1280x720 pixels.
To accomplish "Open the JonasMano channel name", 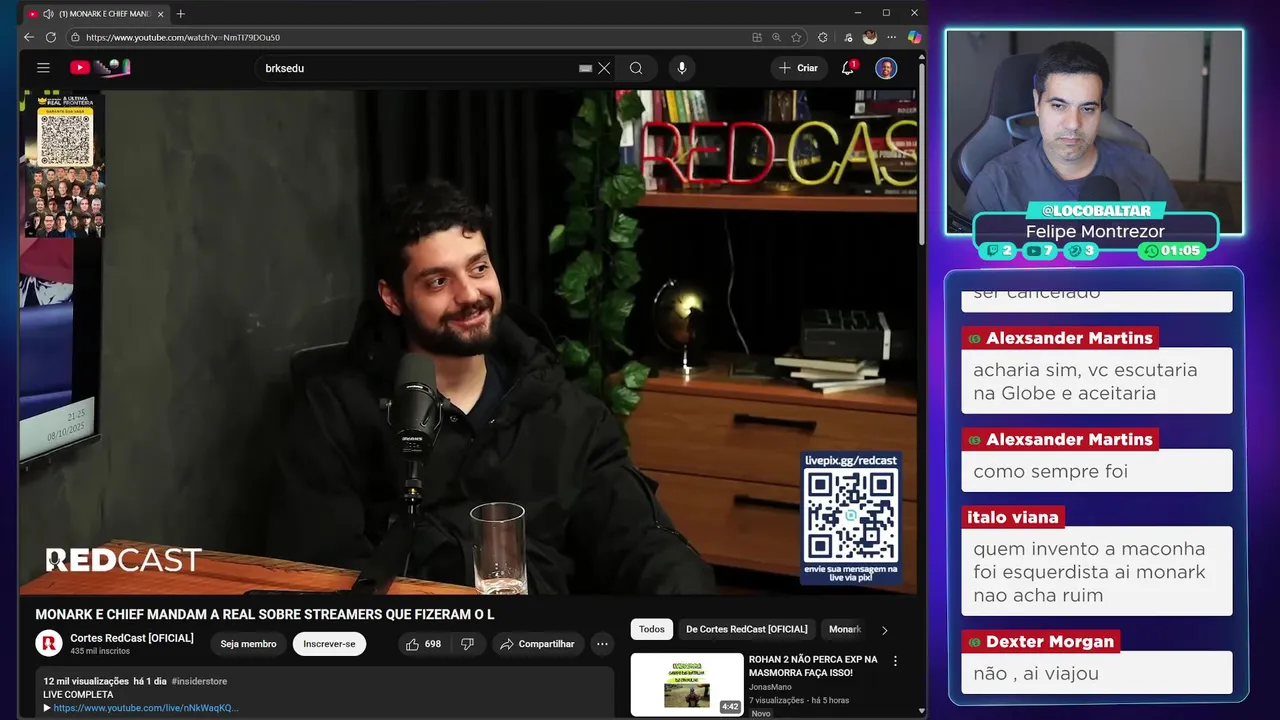I will click(x=770, y=687).
